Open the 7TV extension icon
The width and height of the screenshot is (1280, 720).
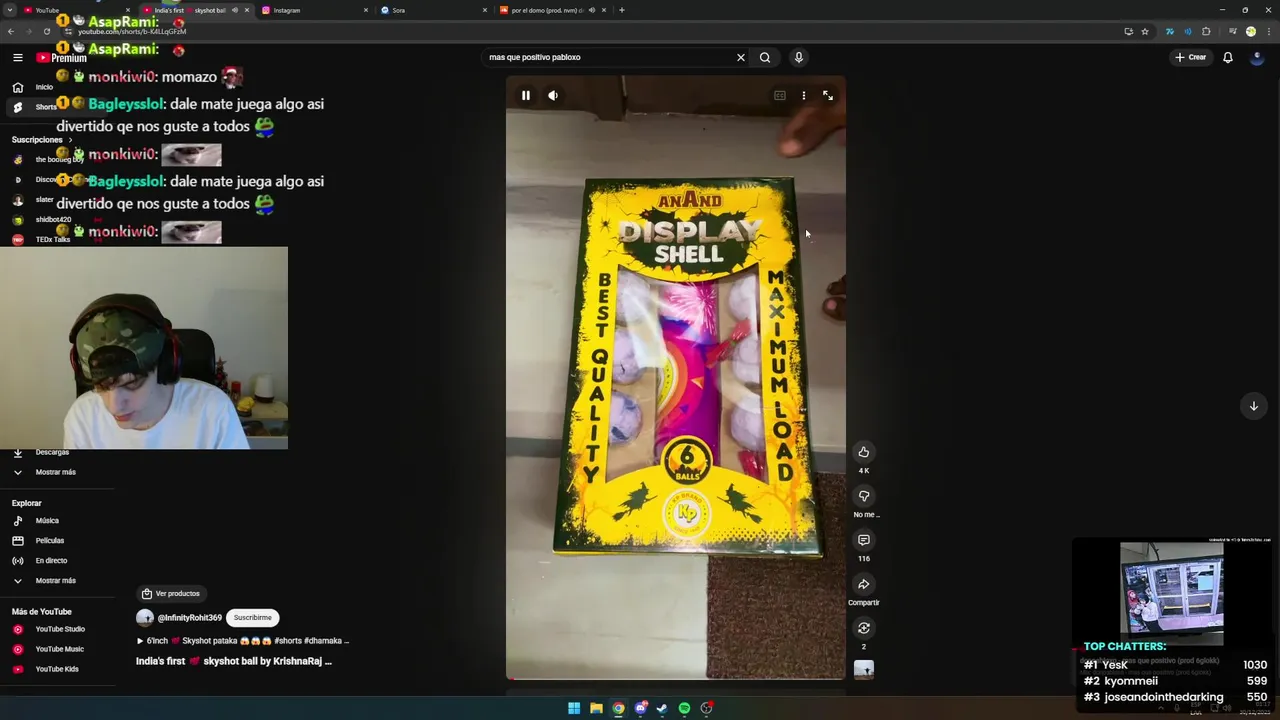[1170, 31]
